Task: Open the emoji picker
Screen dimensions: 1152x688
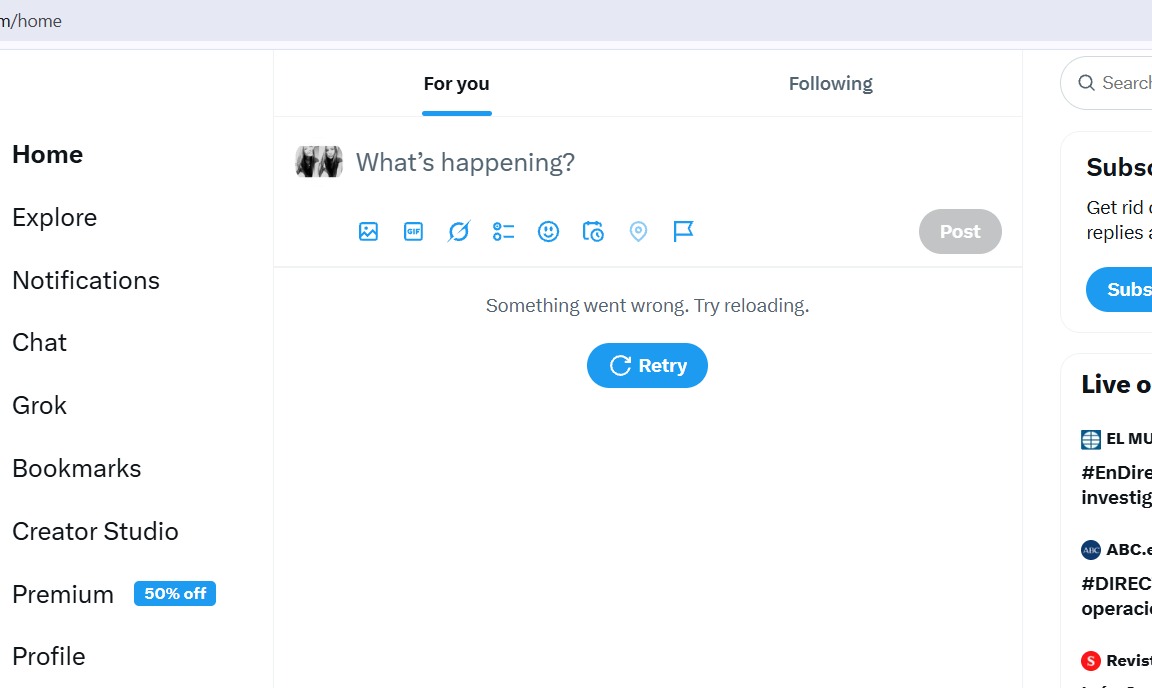Action: pos(548,232)
